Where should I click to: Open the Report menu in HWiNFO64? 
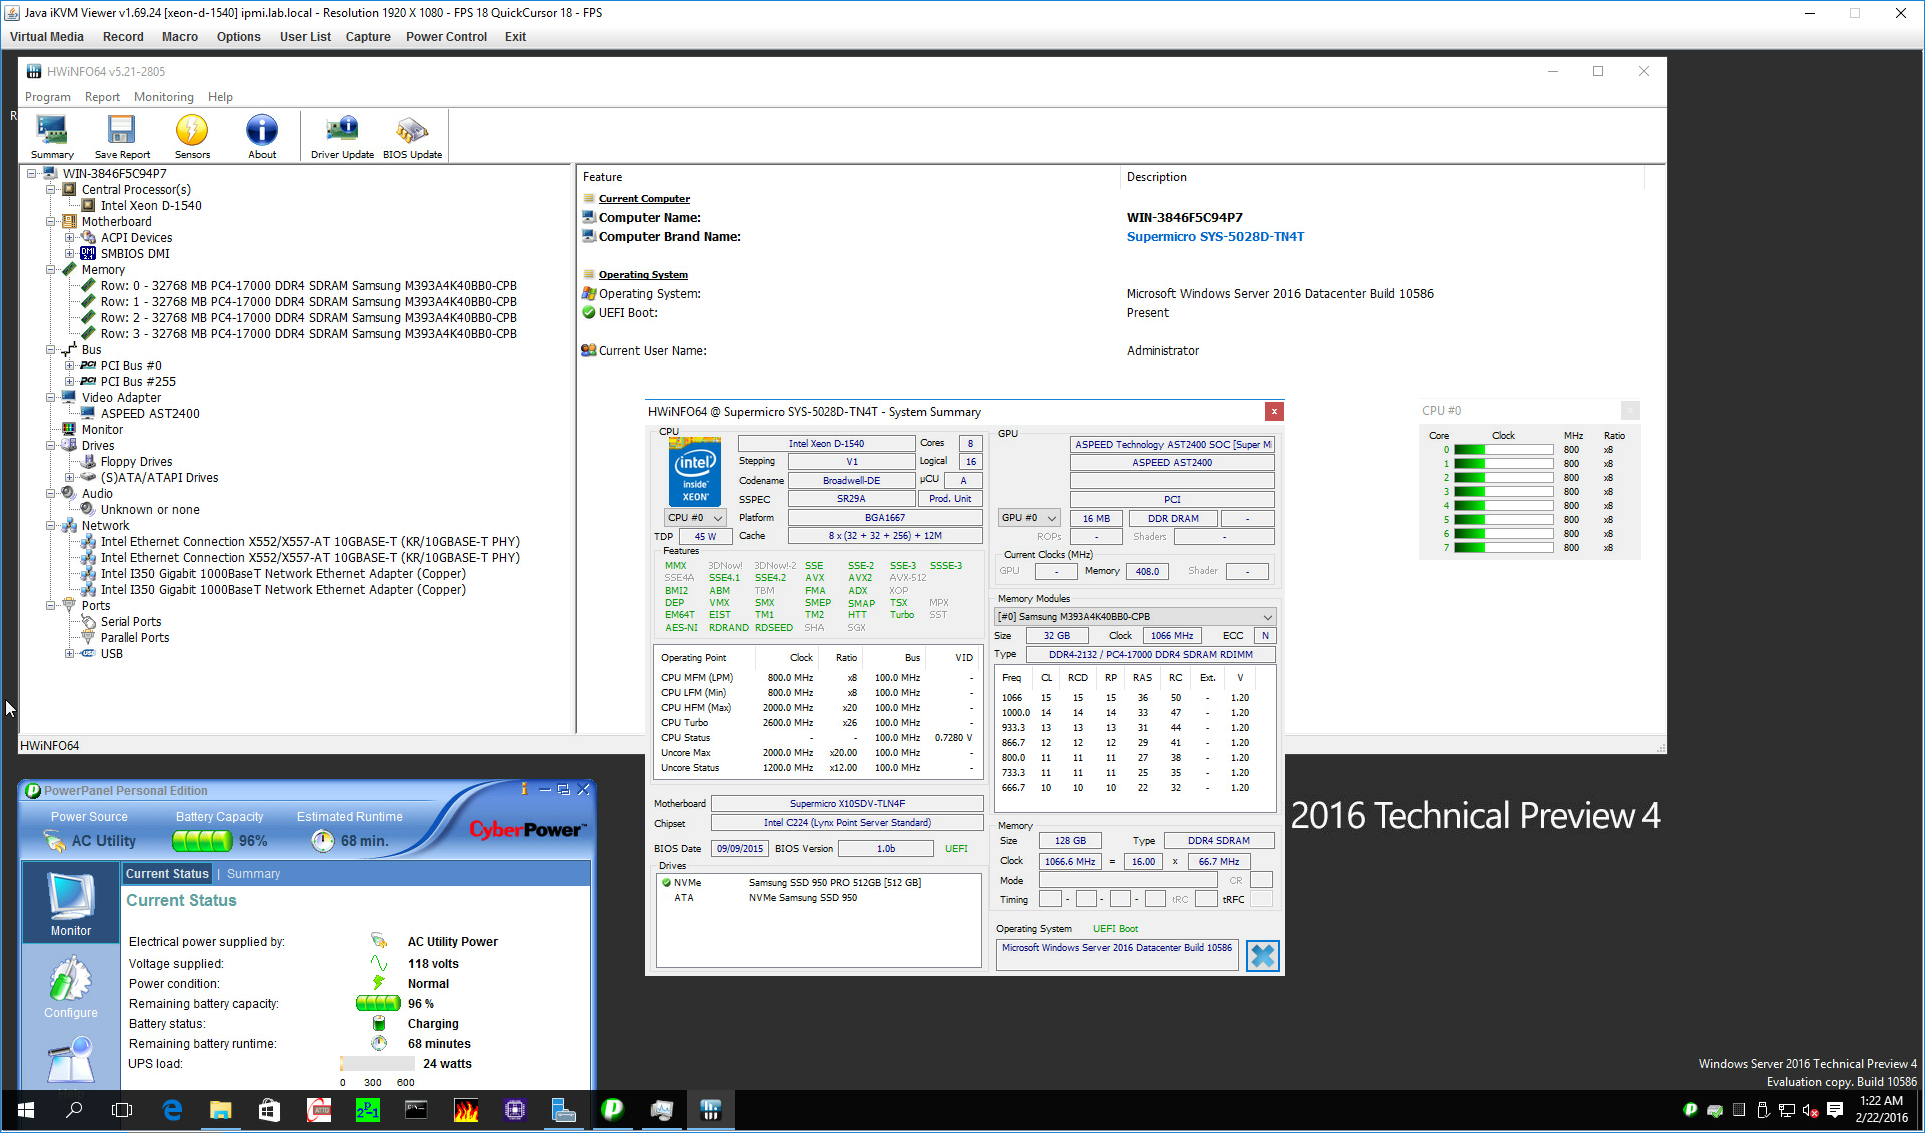tap(102, 97)
